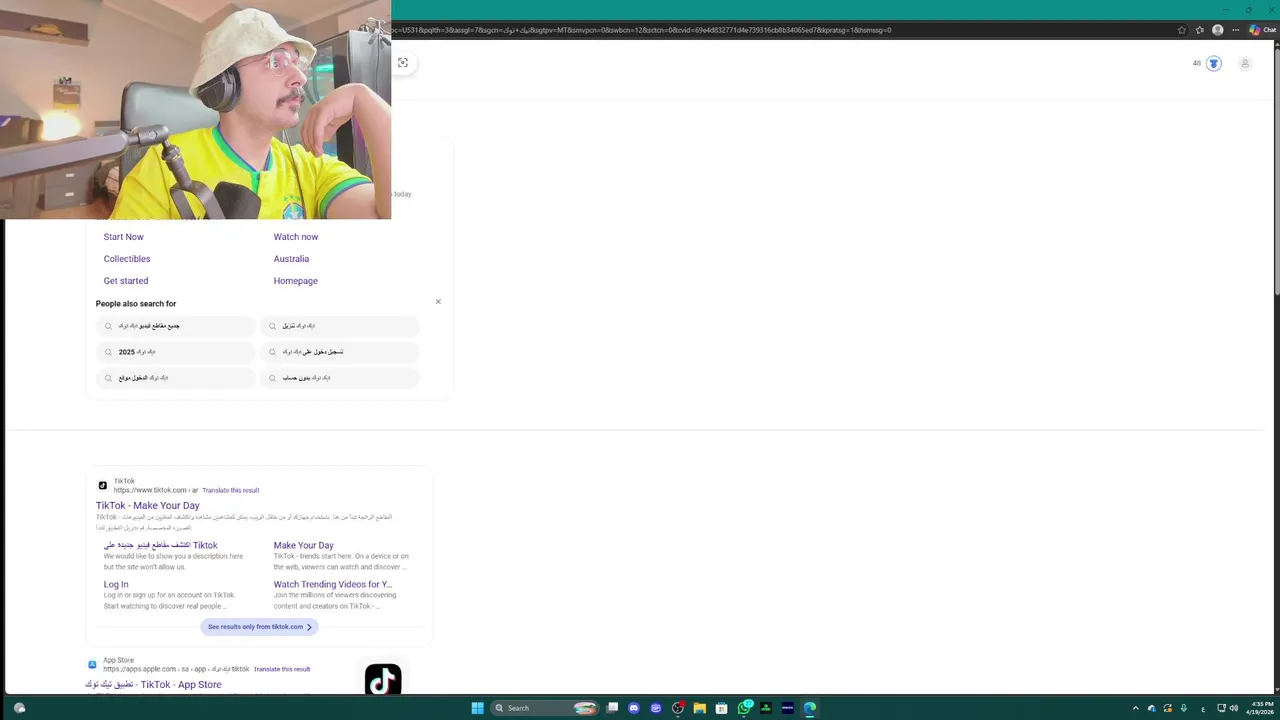This screenshot has width=1280, height=720.
Task: Search the suggestion containing 2025
Action: coord(176,352)
